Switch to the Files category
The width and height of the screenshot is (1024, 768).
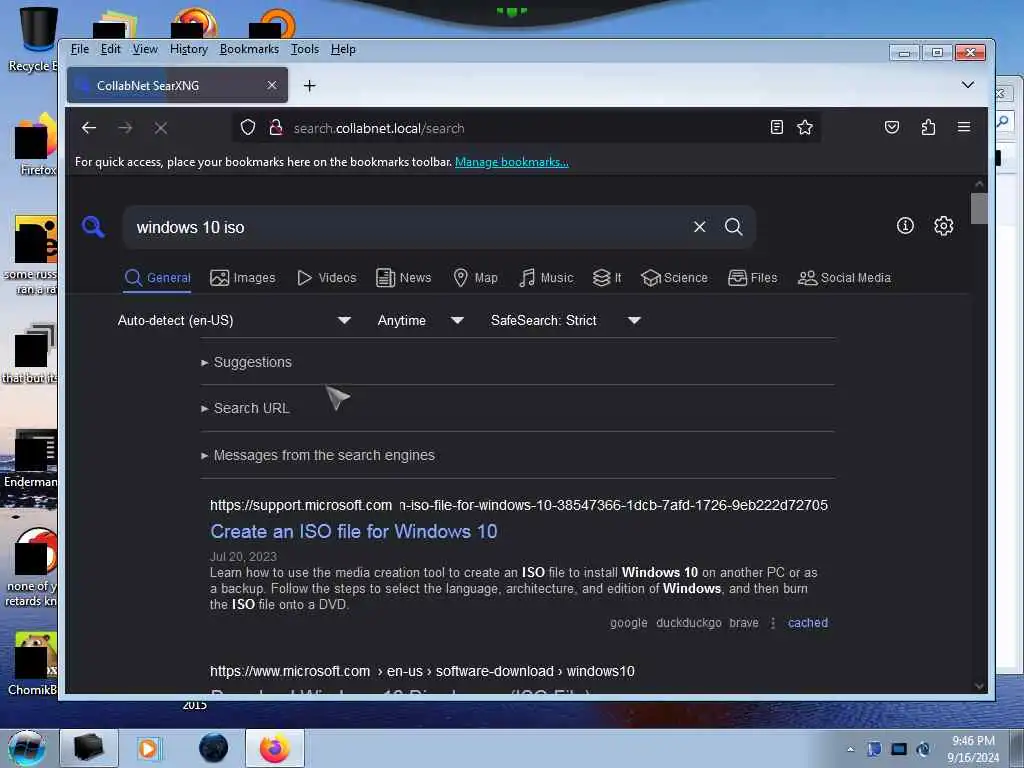pos(752,278)
